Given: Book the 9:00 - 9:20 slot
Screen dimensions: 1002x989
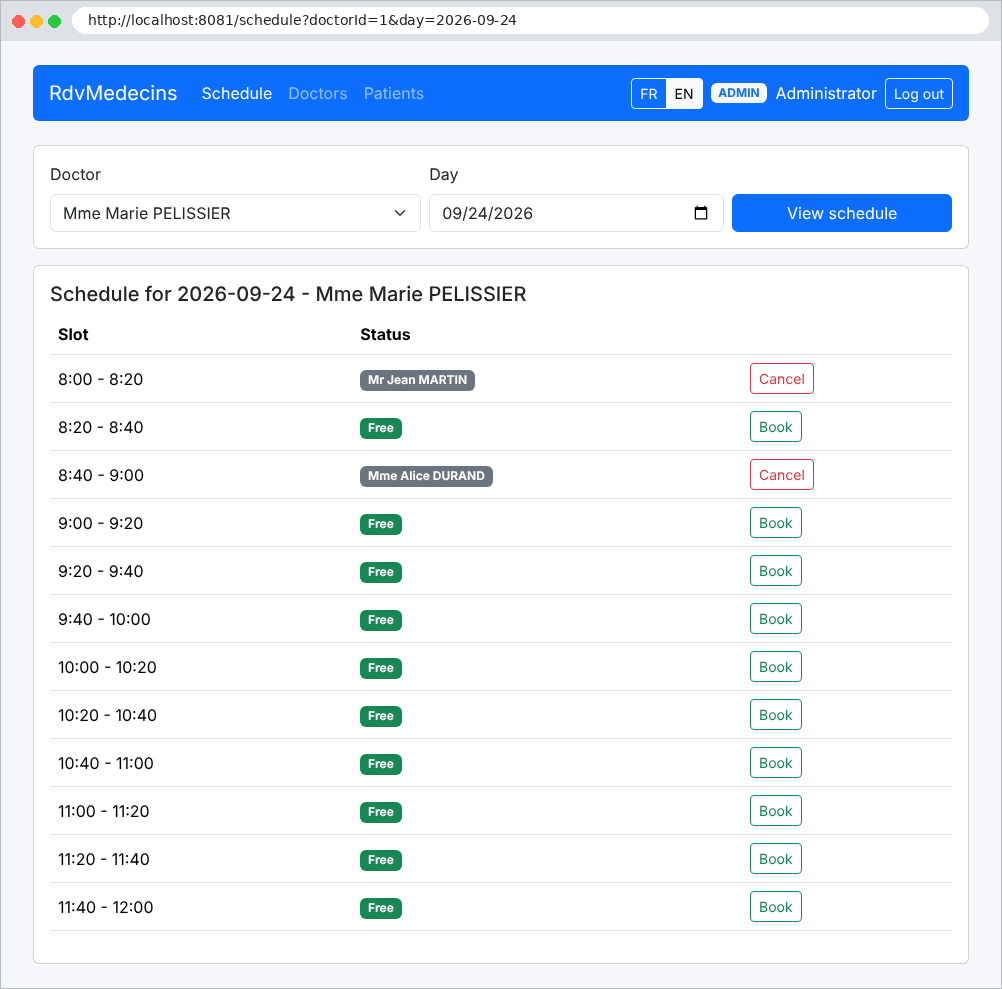Looking at the screenshot, I should tap(775, 523).
